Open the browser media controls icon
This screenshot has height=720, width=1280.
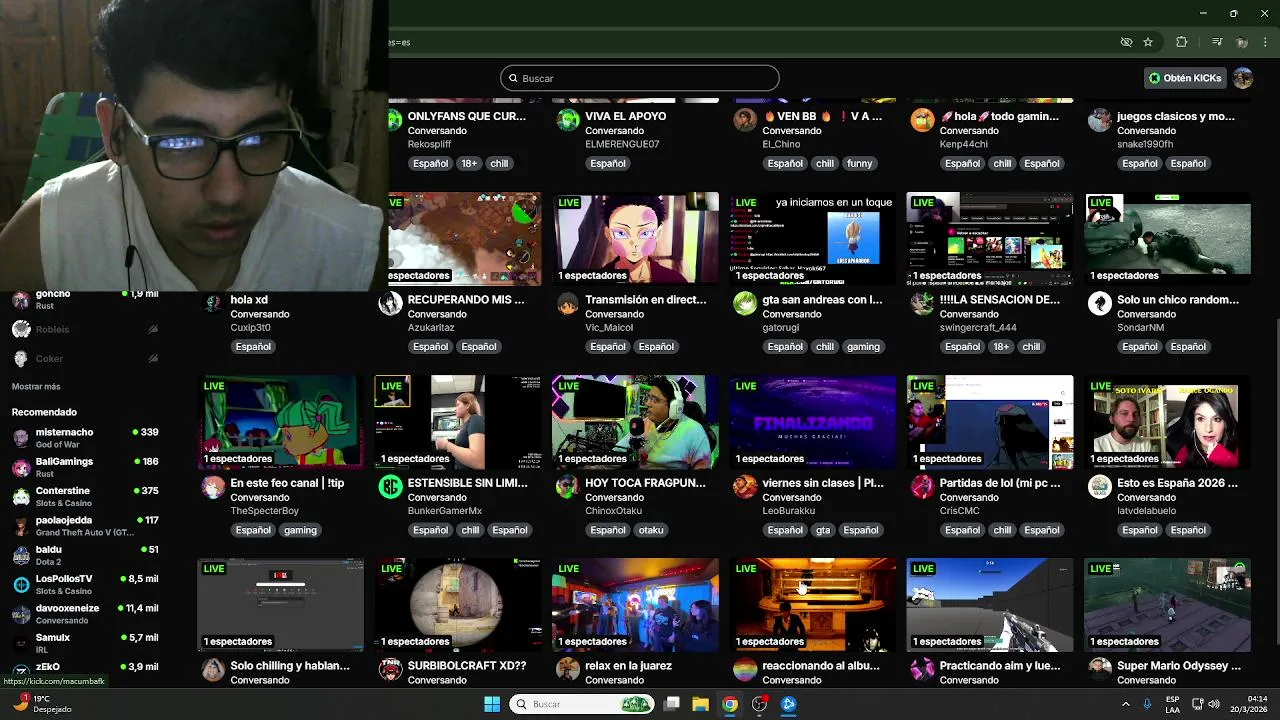(x=1217, y=42)
